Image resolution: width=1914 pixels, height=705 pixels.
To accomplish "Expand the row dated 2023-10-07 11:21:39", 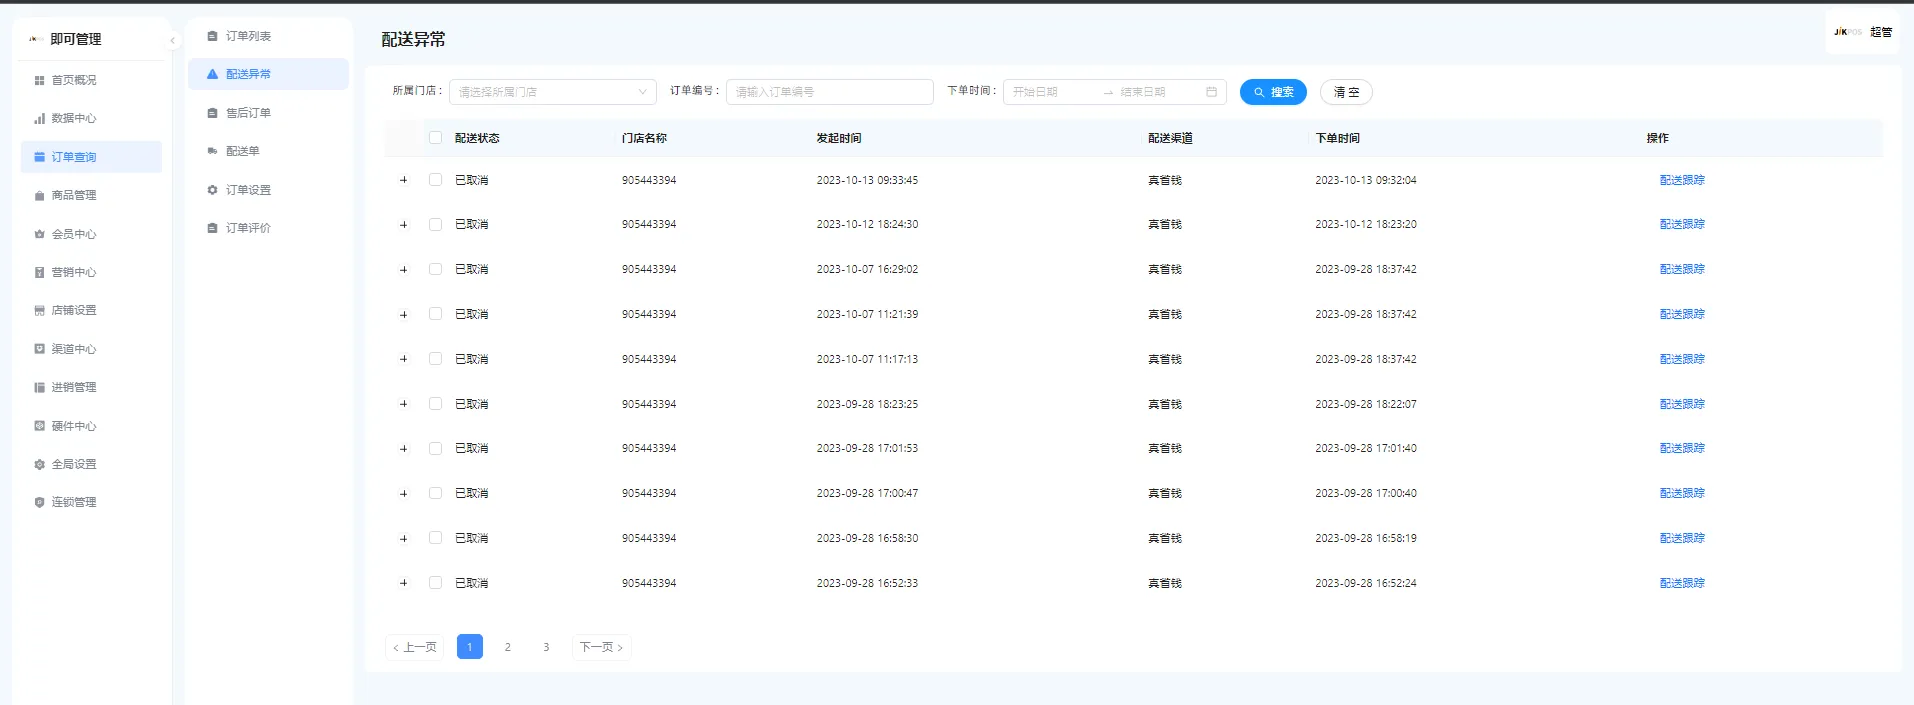I will 404,314.
